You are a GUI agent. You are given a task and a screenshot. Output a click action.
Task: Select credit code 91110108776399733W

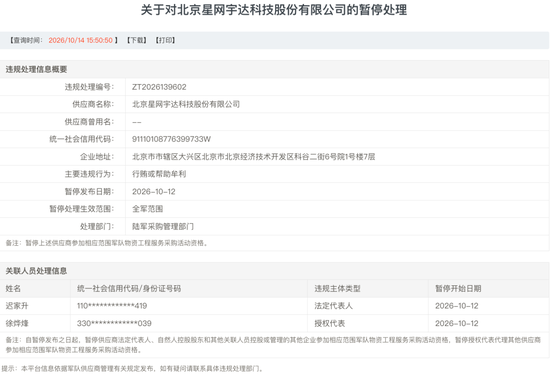(171, 139)
